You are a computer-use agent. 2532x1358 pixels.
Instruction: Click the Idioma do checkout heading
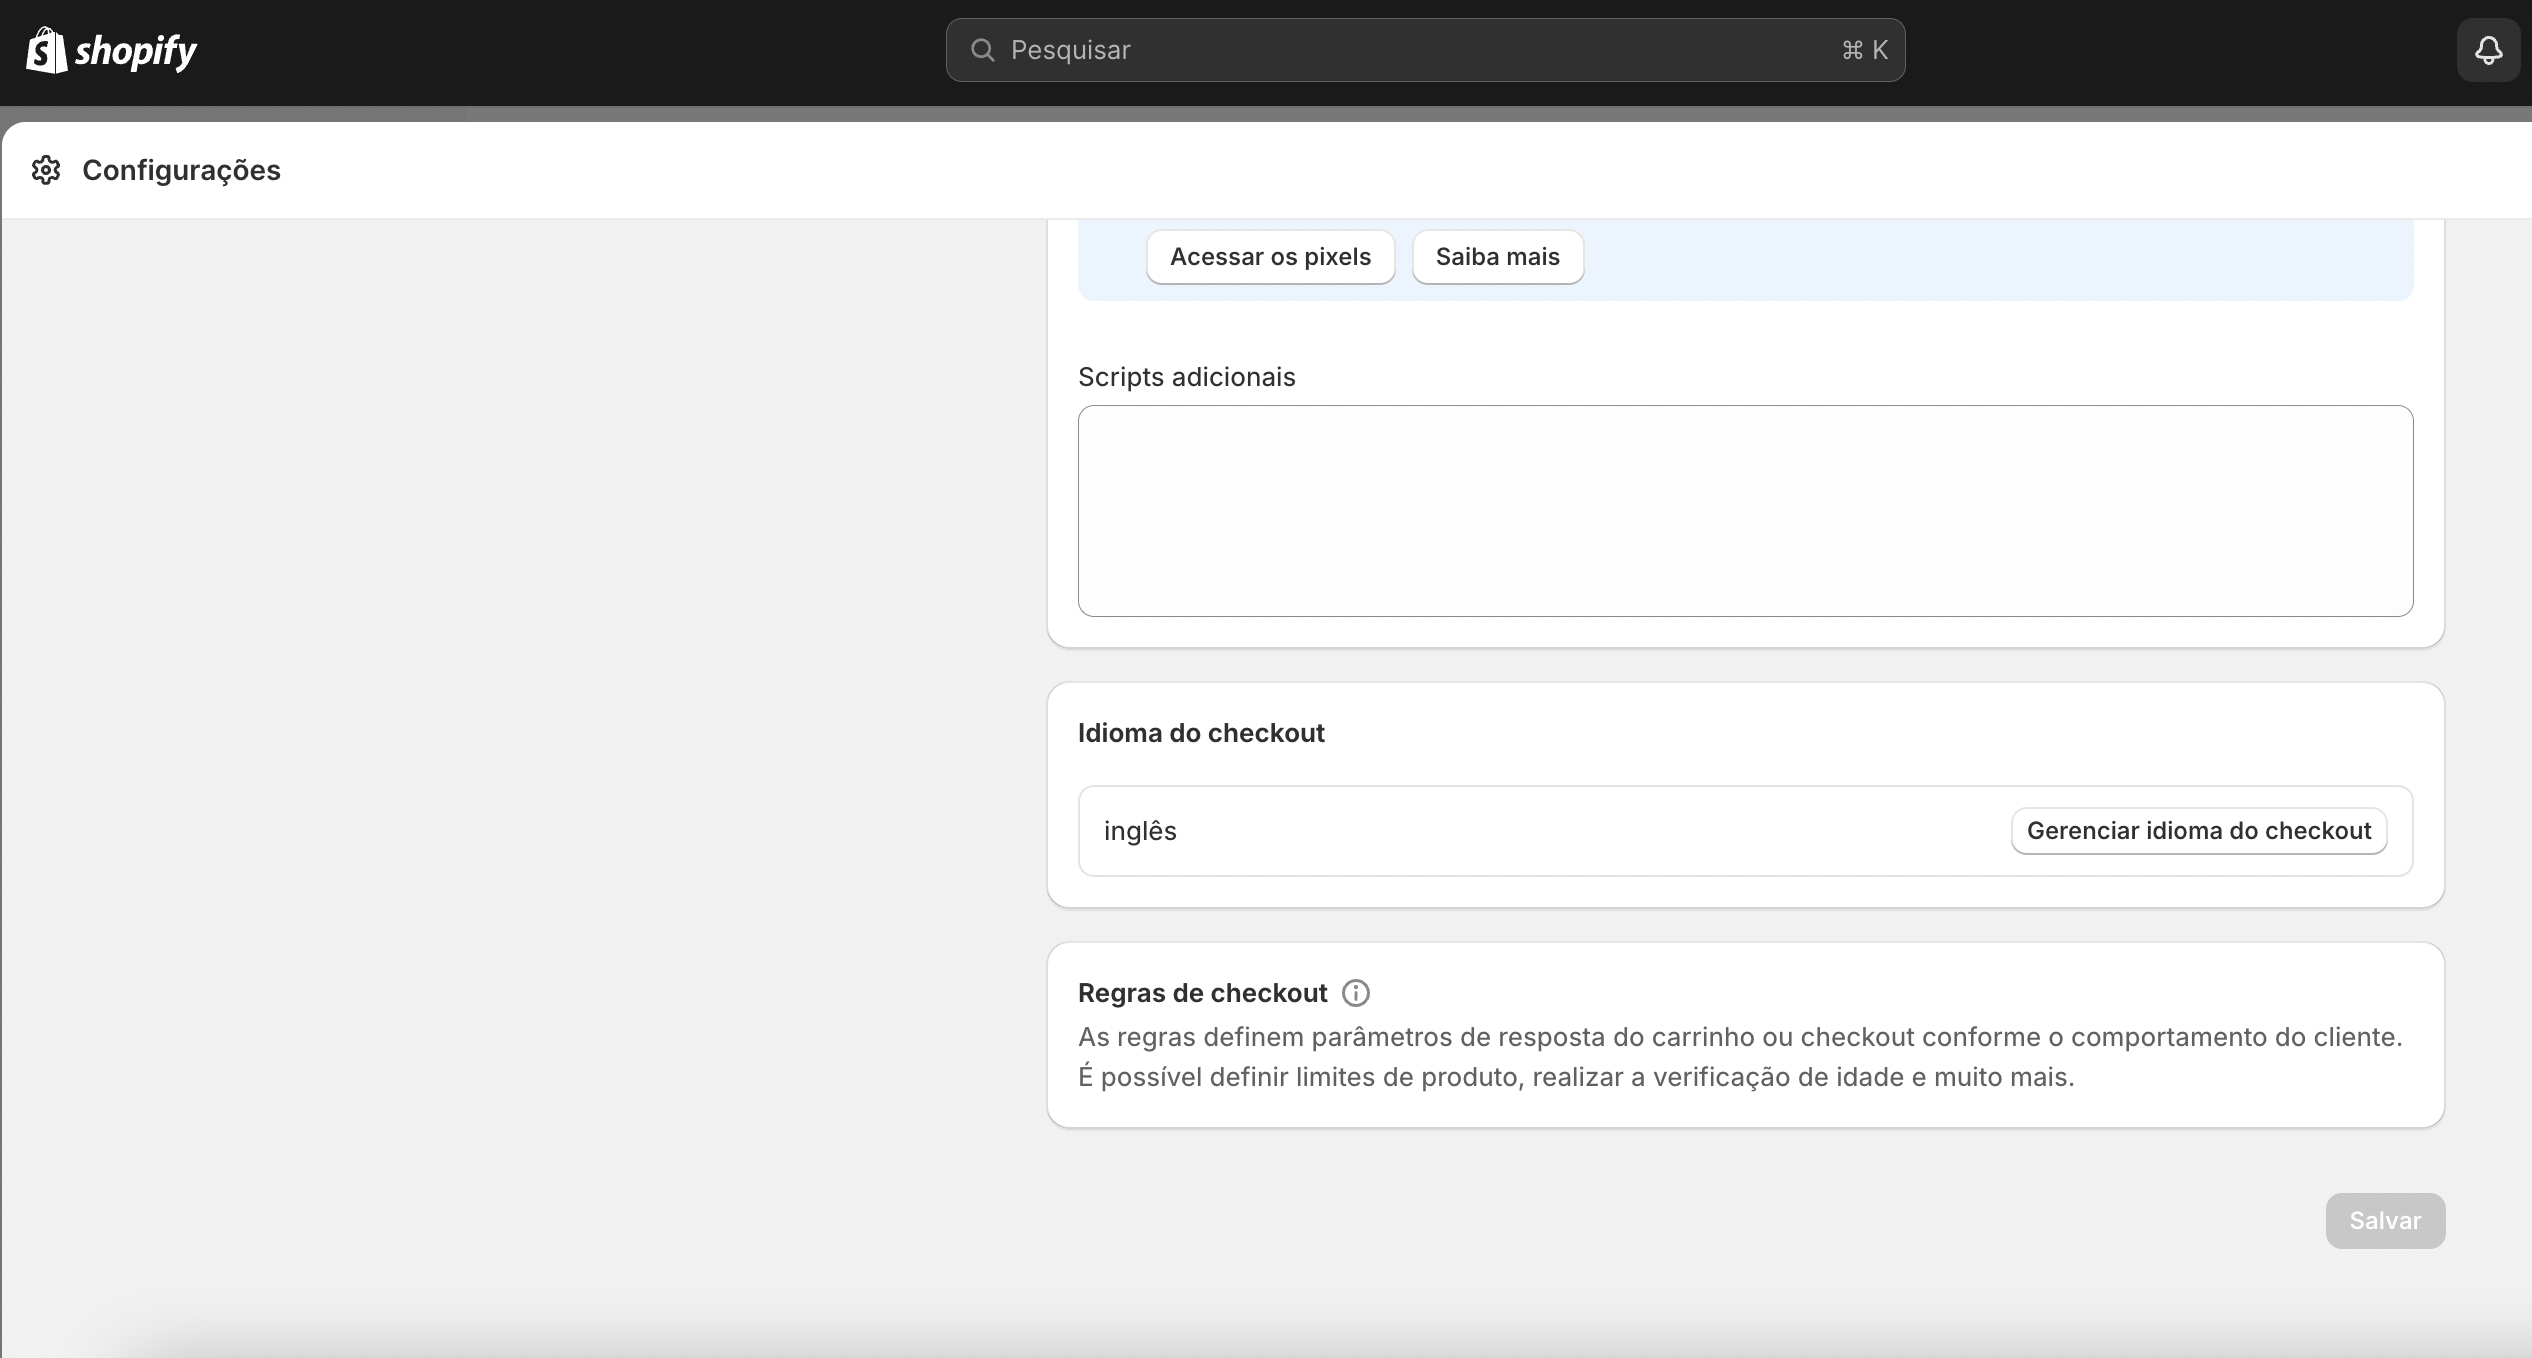1201,733
